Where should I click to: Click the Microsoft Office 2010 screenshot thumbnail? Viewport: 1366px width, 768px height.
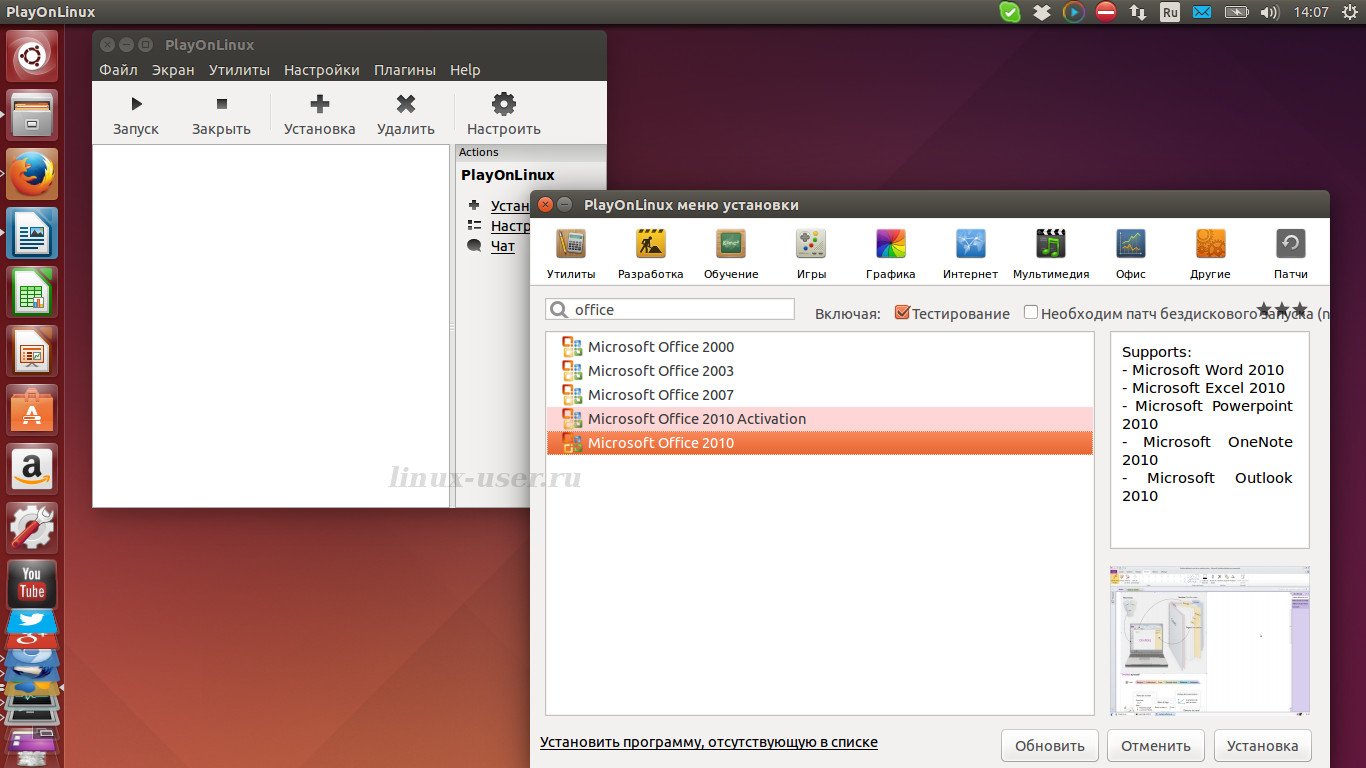tap(1210, 641)
